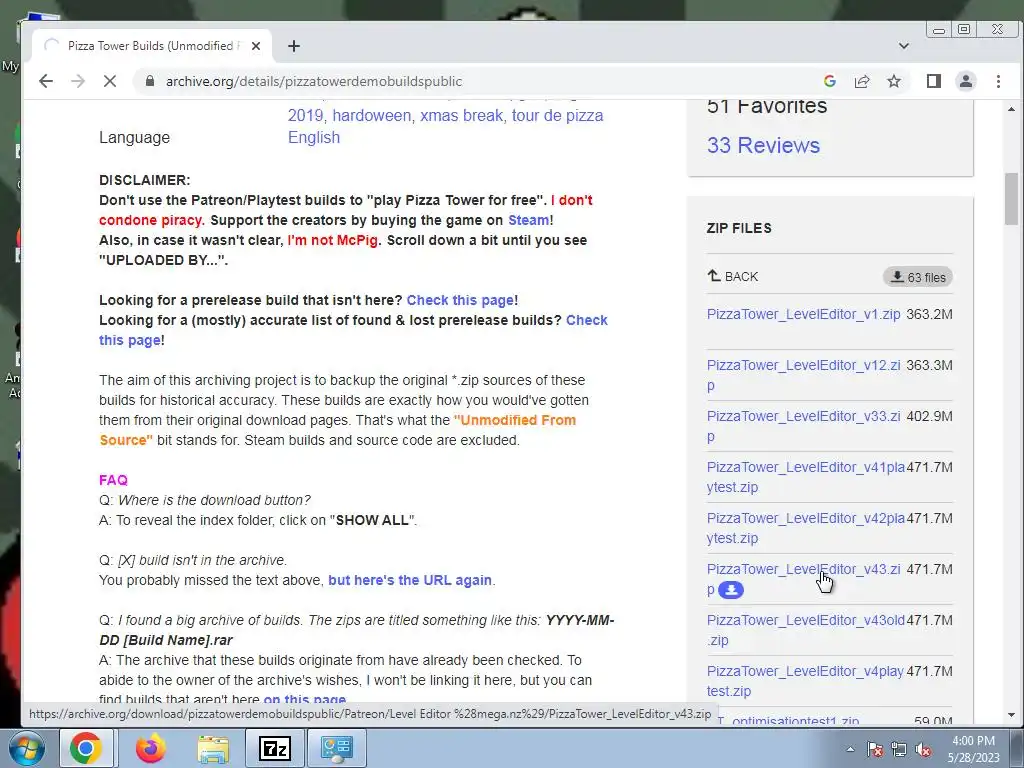Expand the tab search chevron
This screenshot has width=1024, height=768.
(x=904, y=46)
